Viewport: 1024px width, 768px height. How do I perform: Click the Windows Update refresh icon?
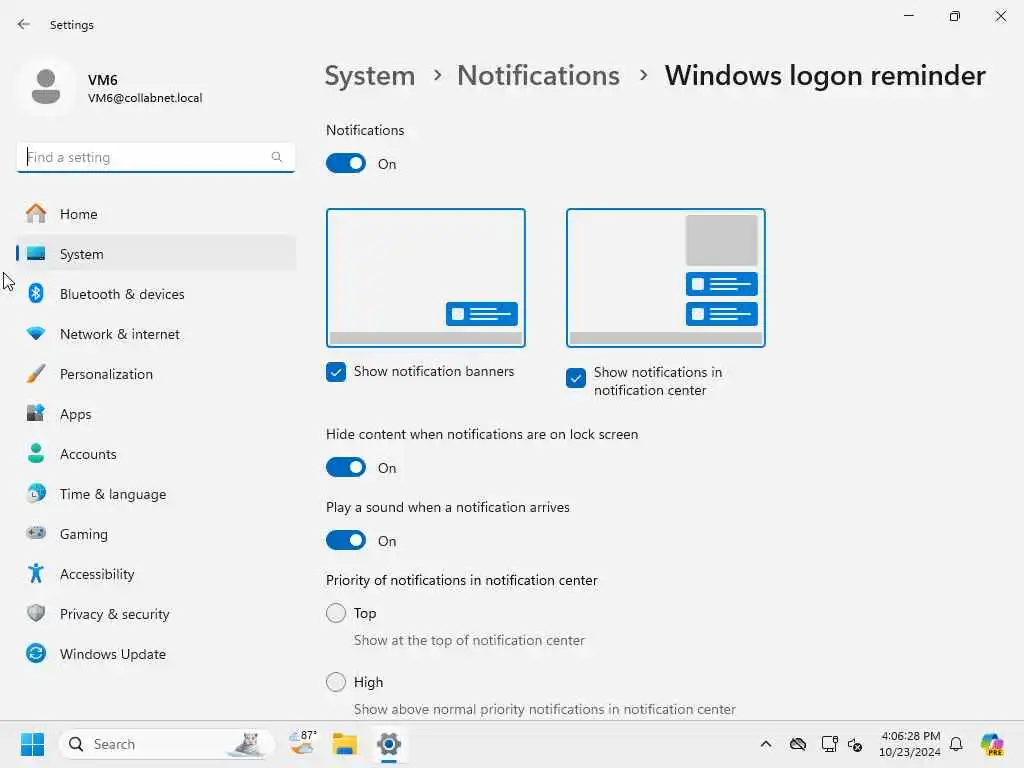point(36,653)
